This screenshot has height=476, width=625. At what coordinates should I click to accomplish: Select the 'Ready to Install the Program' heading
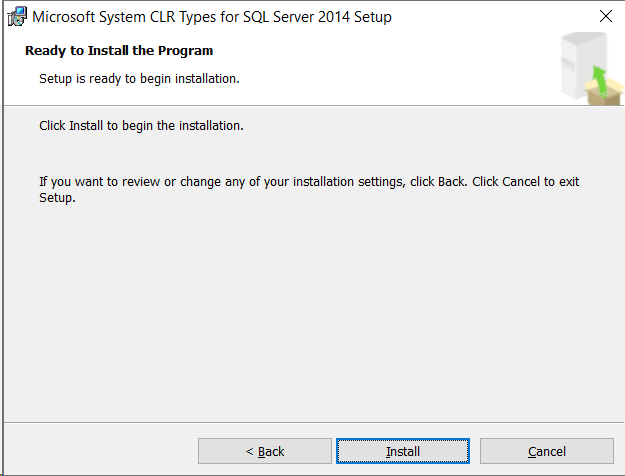coord(119,51)
